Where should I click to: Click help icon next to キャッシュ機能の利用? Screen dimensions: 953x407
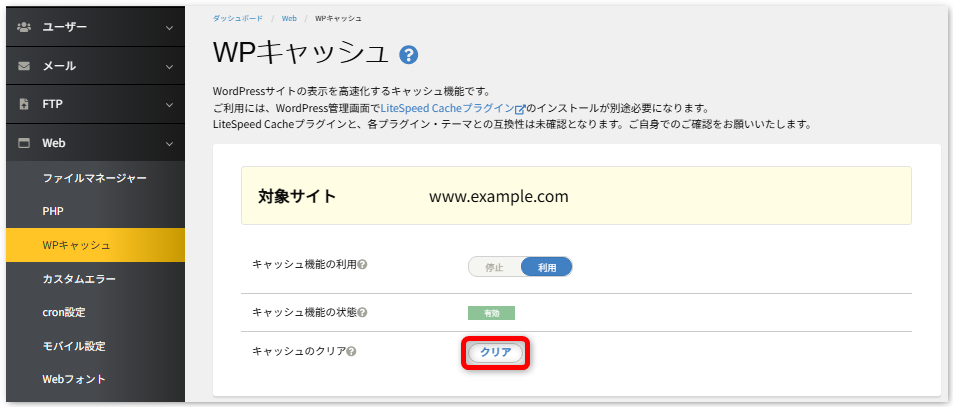[363, 265]
